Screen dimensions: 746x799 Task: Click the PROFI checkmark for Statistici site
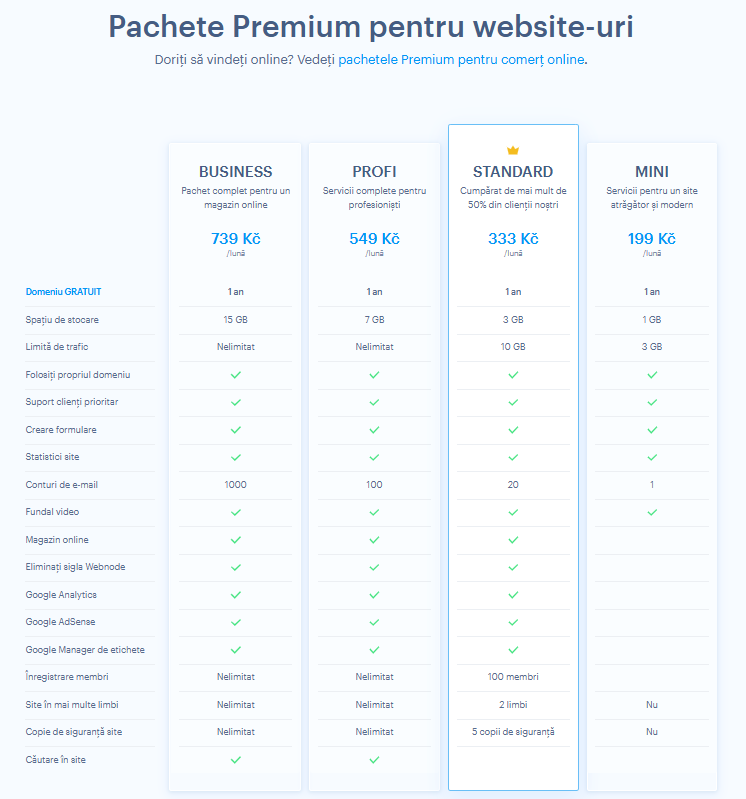point(374,457)
